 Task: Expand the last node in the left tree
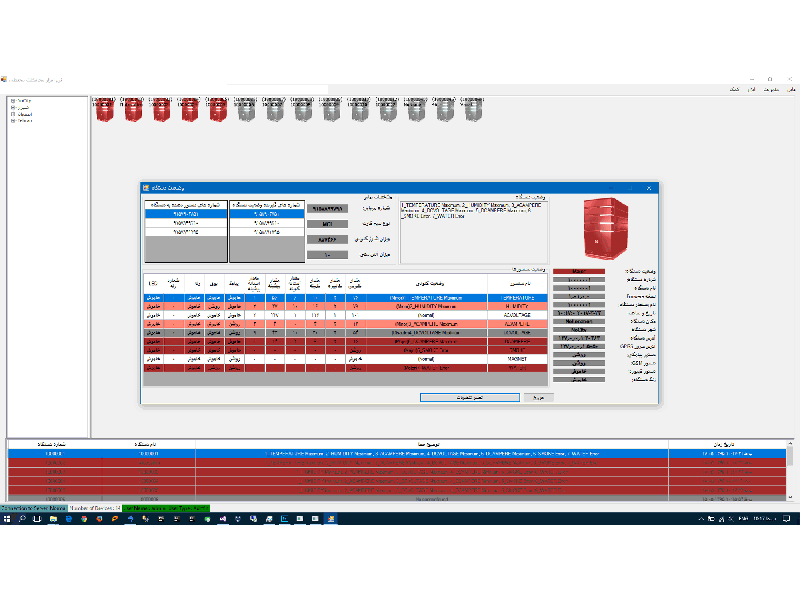(12, 121)
